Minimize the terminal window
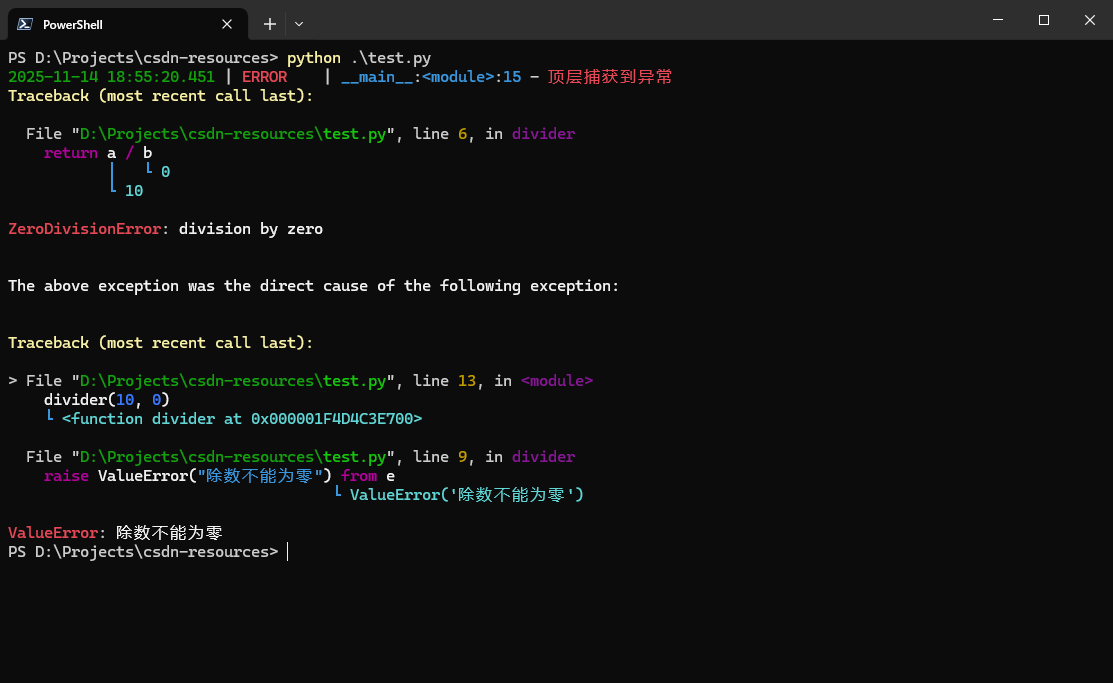Image resolution: width=1113 pixels, height=683 pixels. click(998, 20)
